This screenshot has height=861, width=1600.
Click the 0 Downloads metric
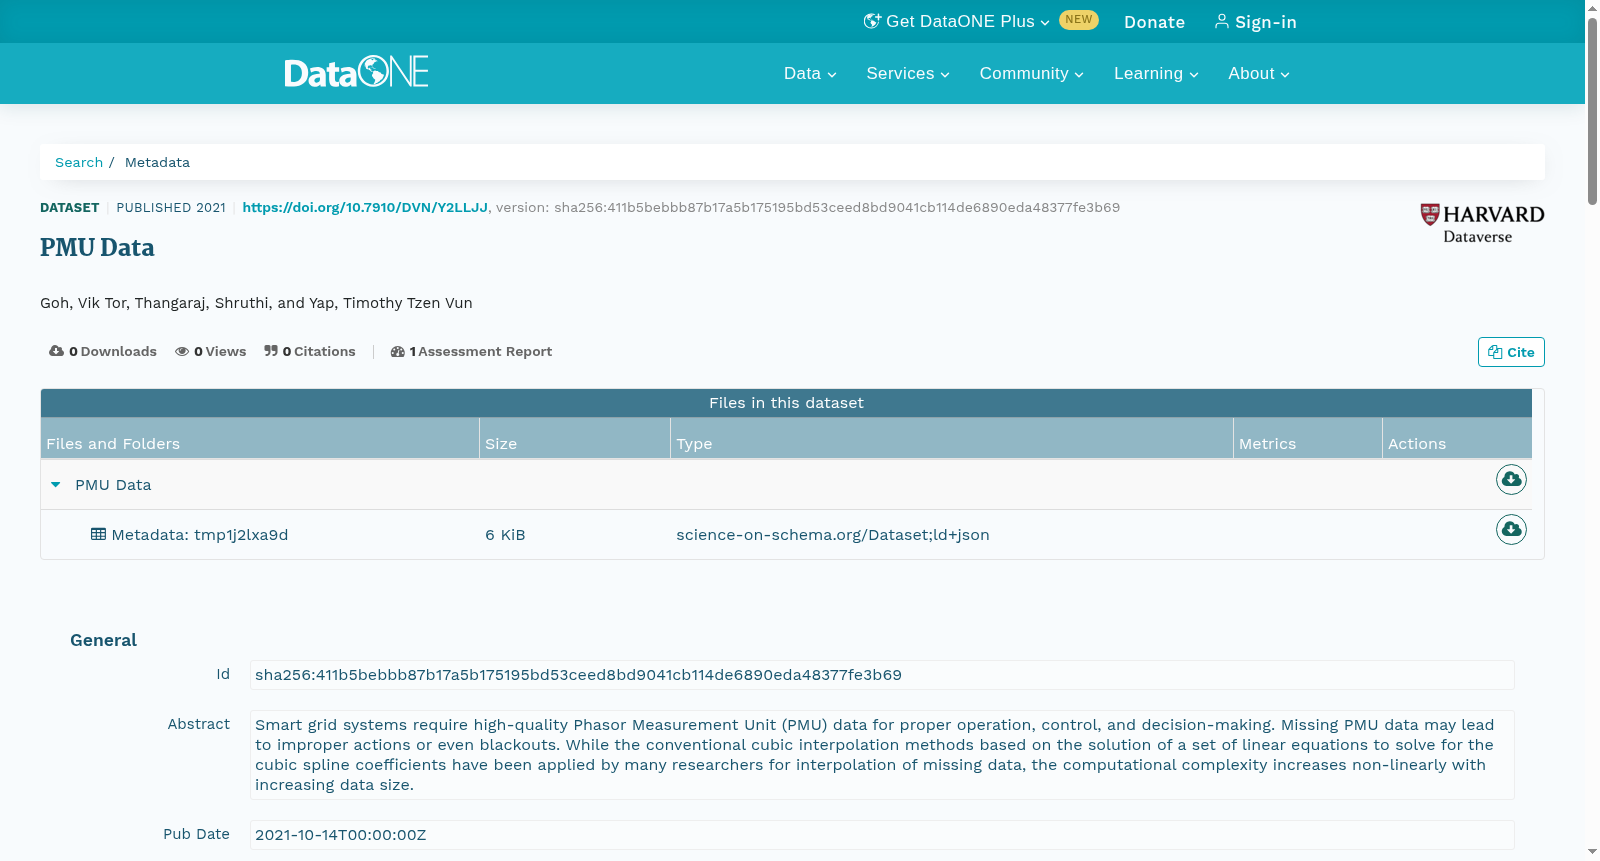103,351
